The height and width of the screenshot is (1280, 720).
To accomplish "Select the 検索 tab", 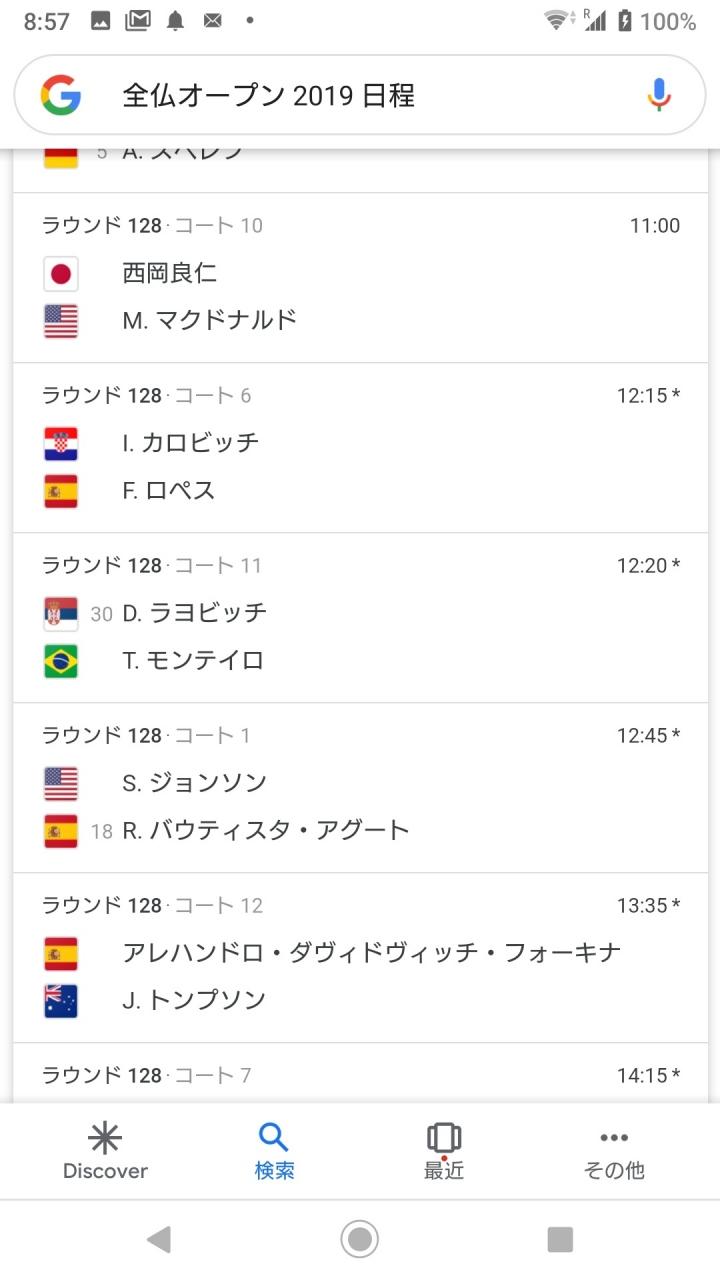I will pos(274,1151).
